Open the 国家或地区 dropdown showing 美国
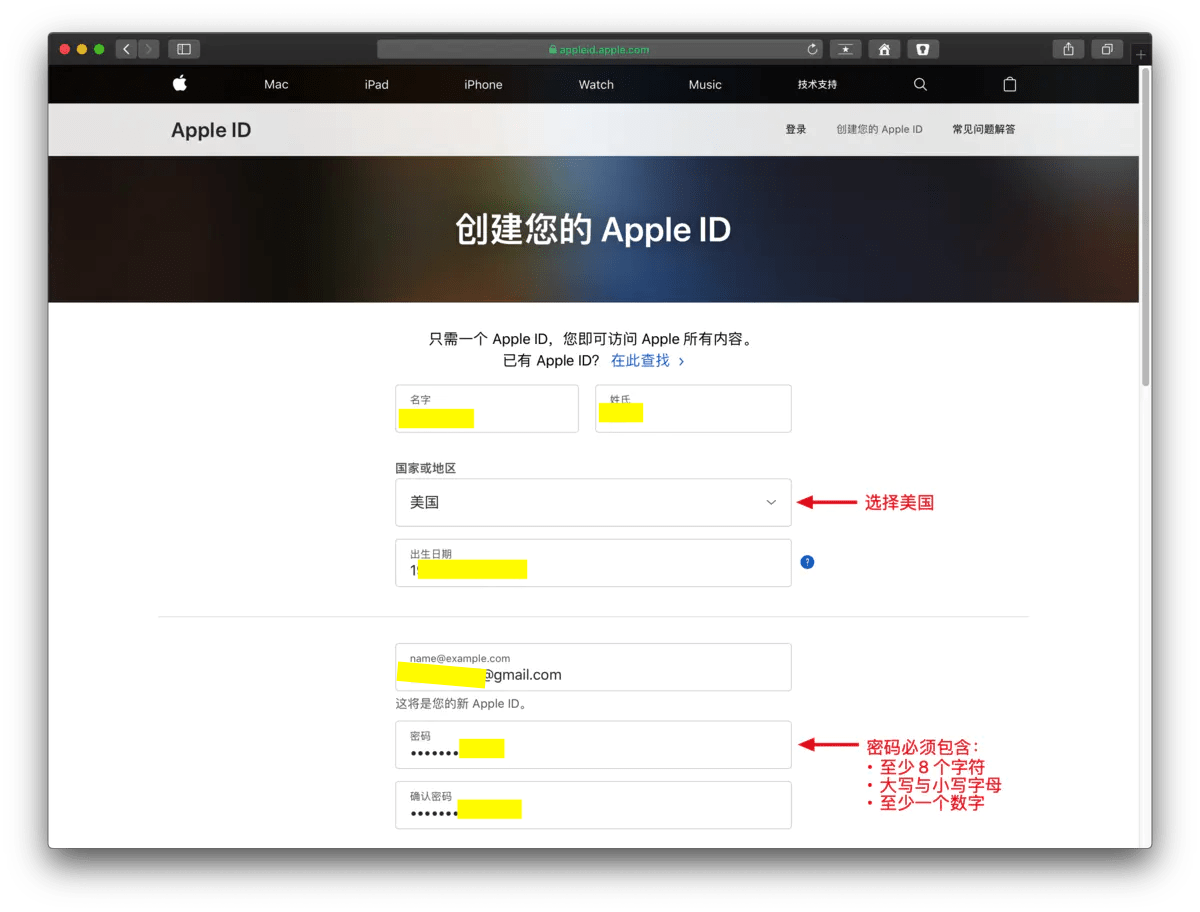 (x=593, y=502)
